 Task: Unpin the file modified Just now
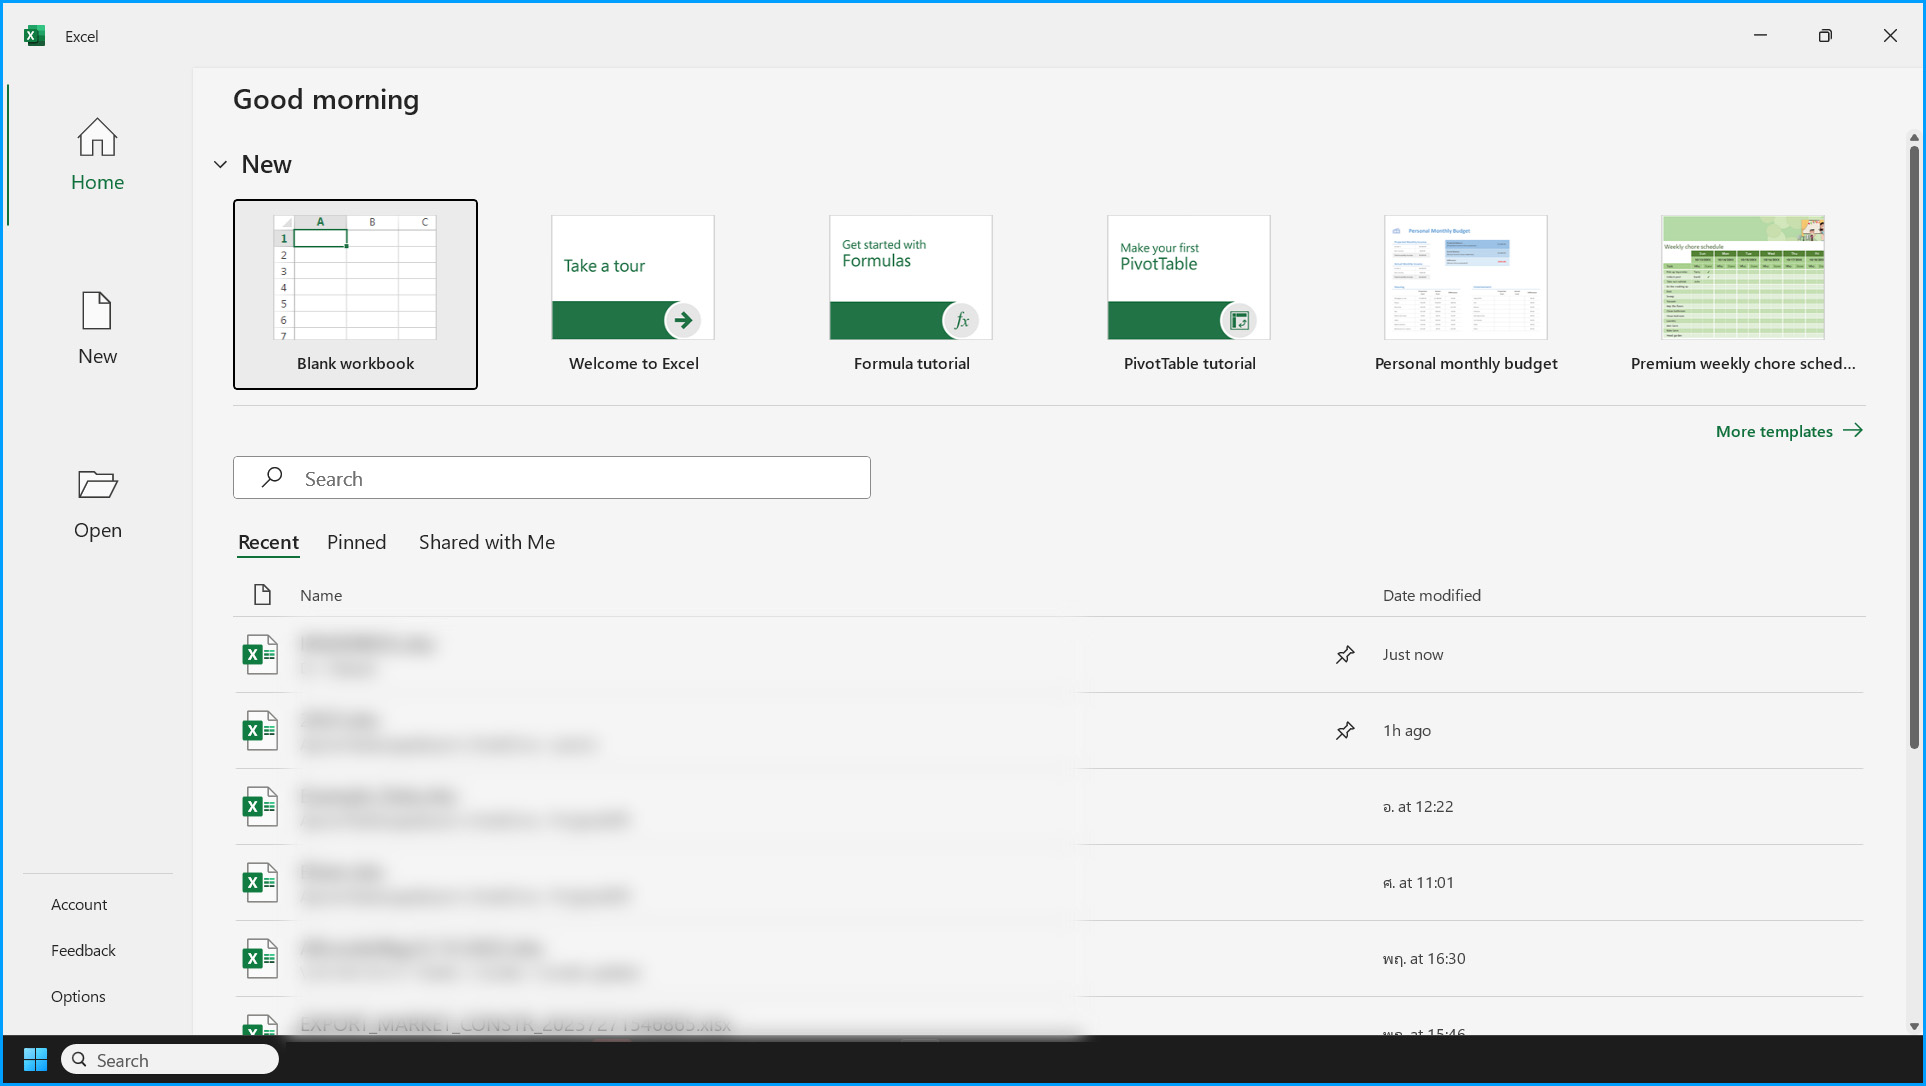click(x=1345, y=654)
